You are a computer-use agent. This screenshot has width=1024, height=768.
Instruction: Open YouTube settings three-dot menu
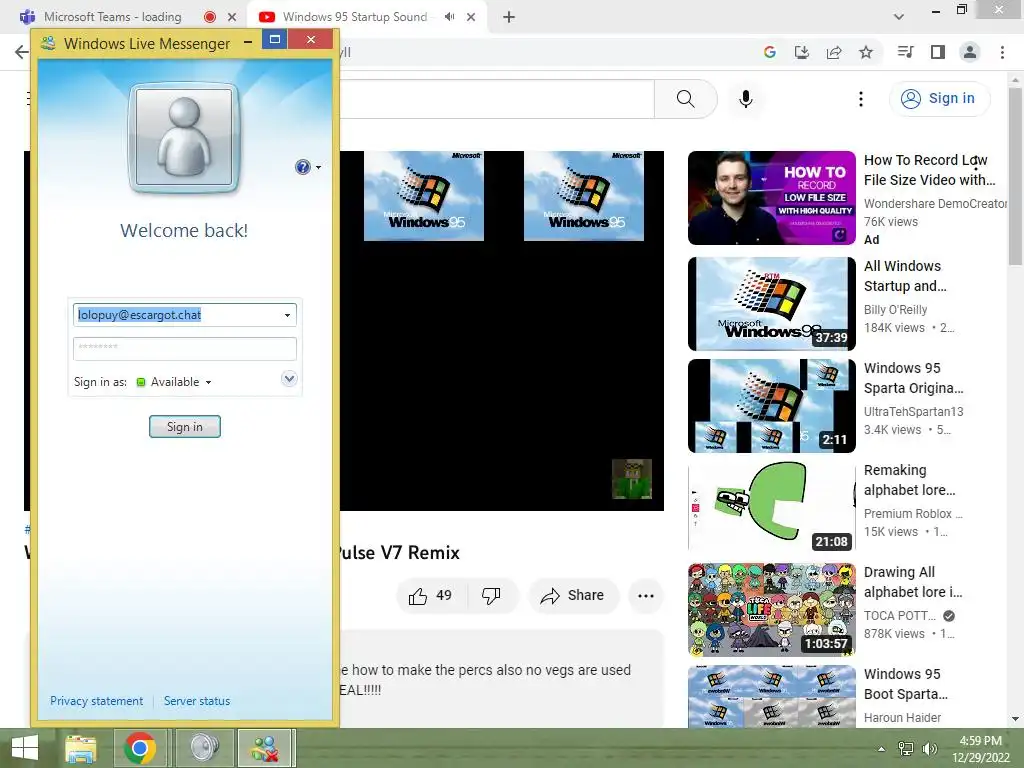tap(861, 99)
